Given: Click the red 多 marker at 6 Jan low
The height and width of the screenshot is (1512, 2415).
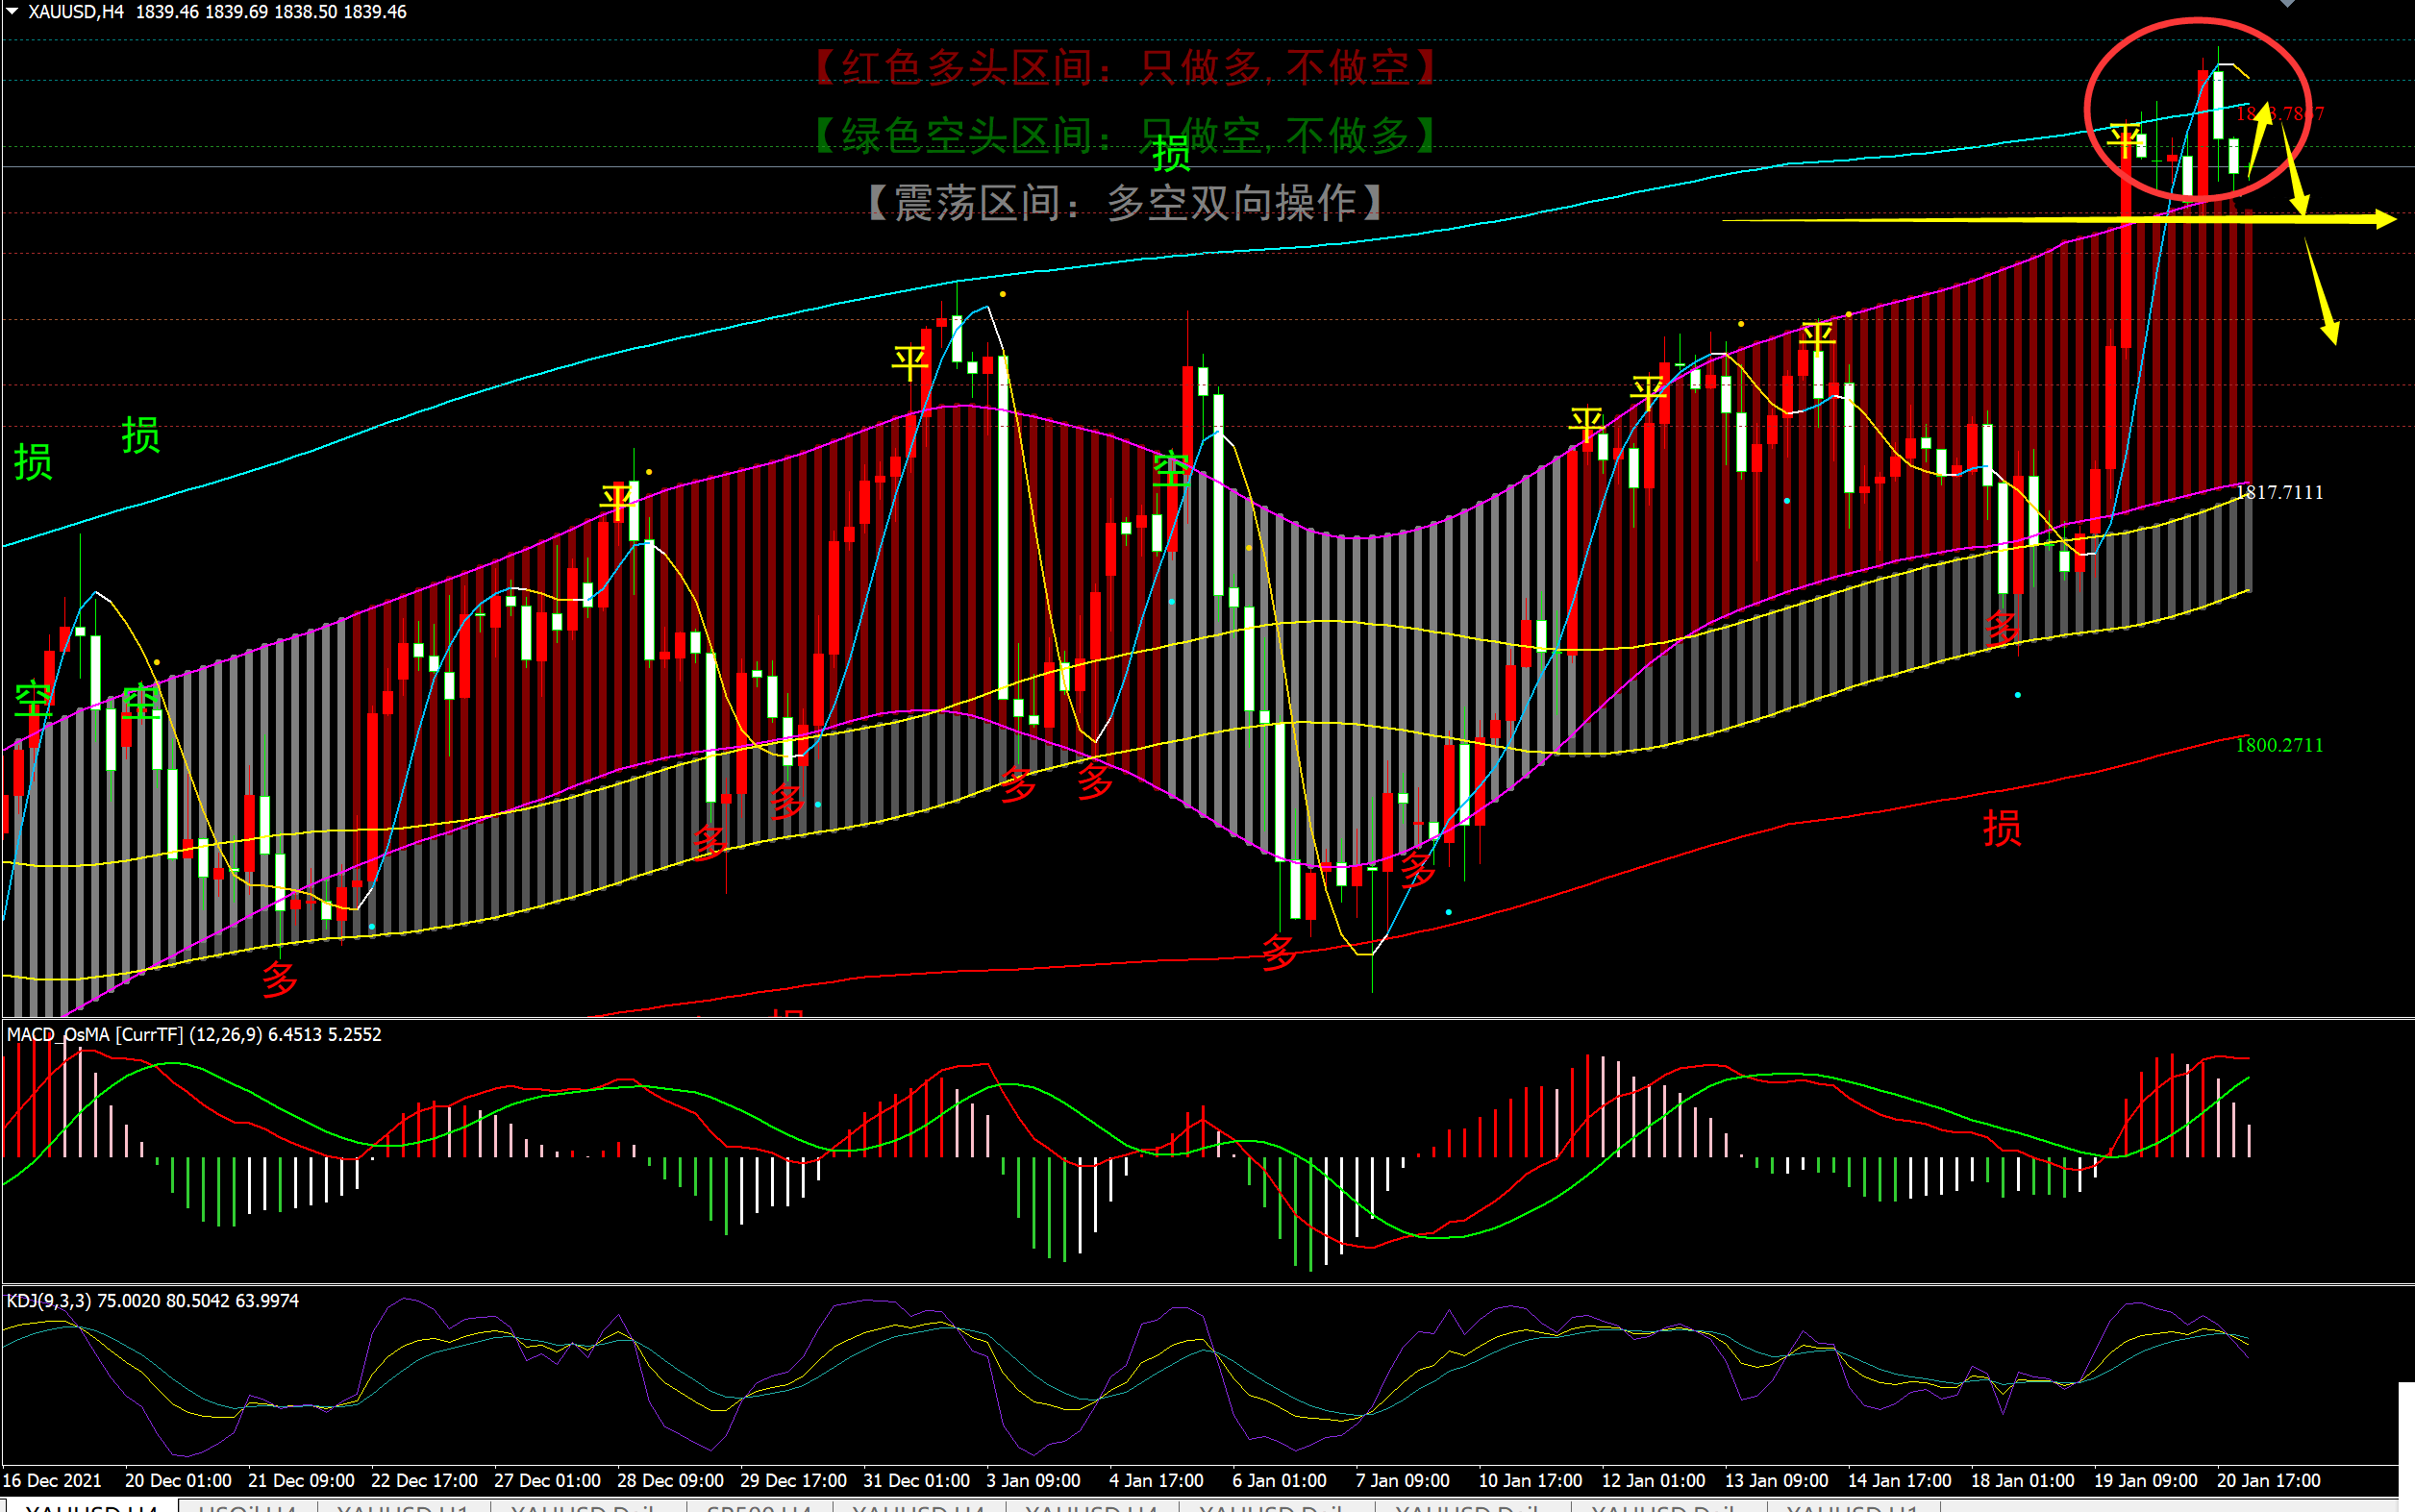Looking at the screenshot, I should [x=1279, y=952].
